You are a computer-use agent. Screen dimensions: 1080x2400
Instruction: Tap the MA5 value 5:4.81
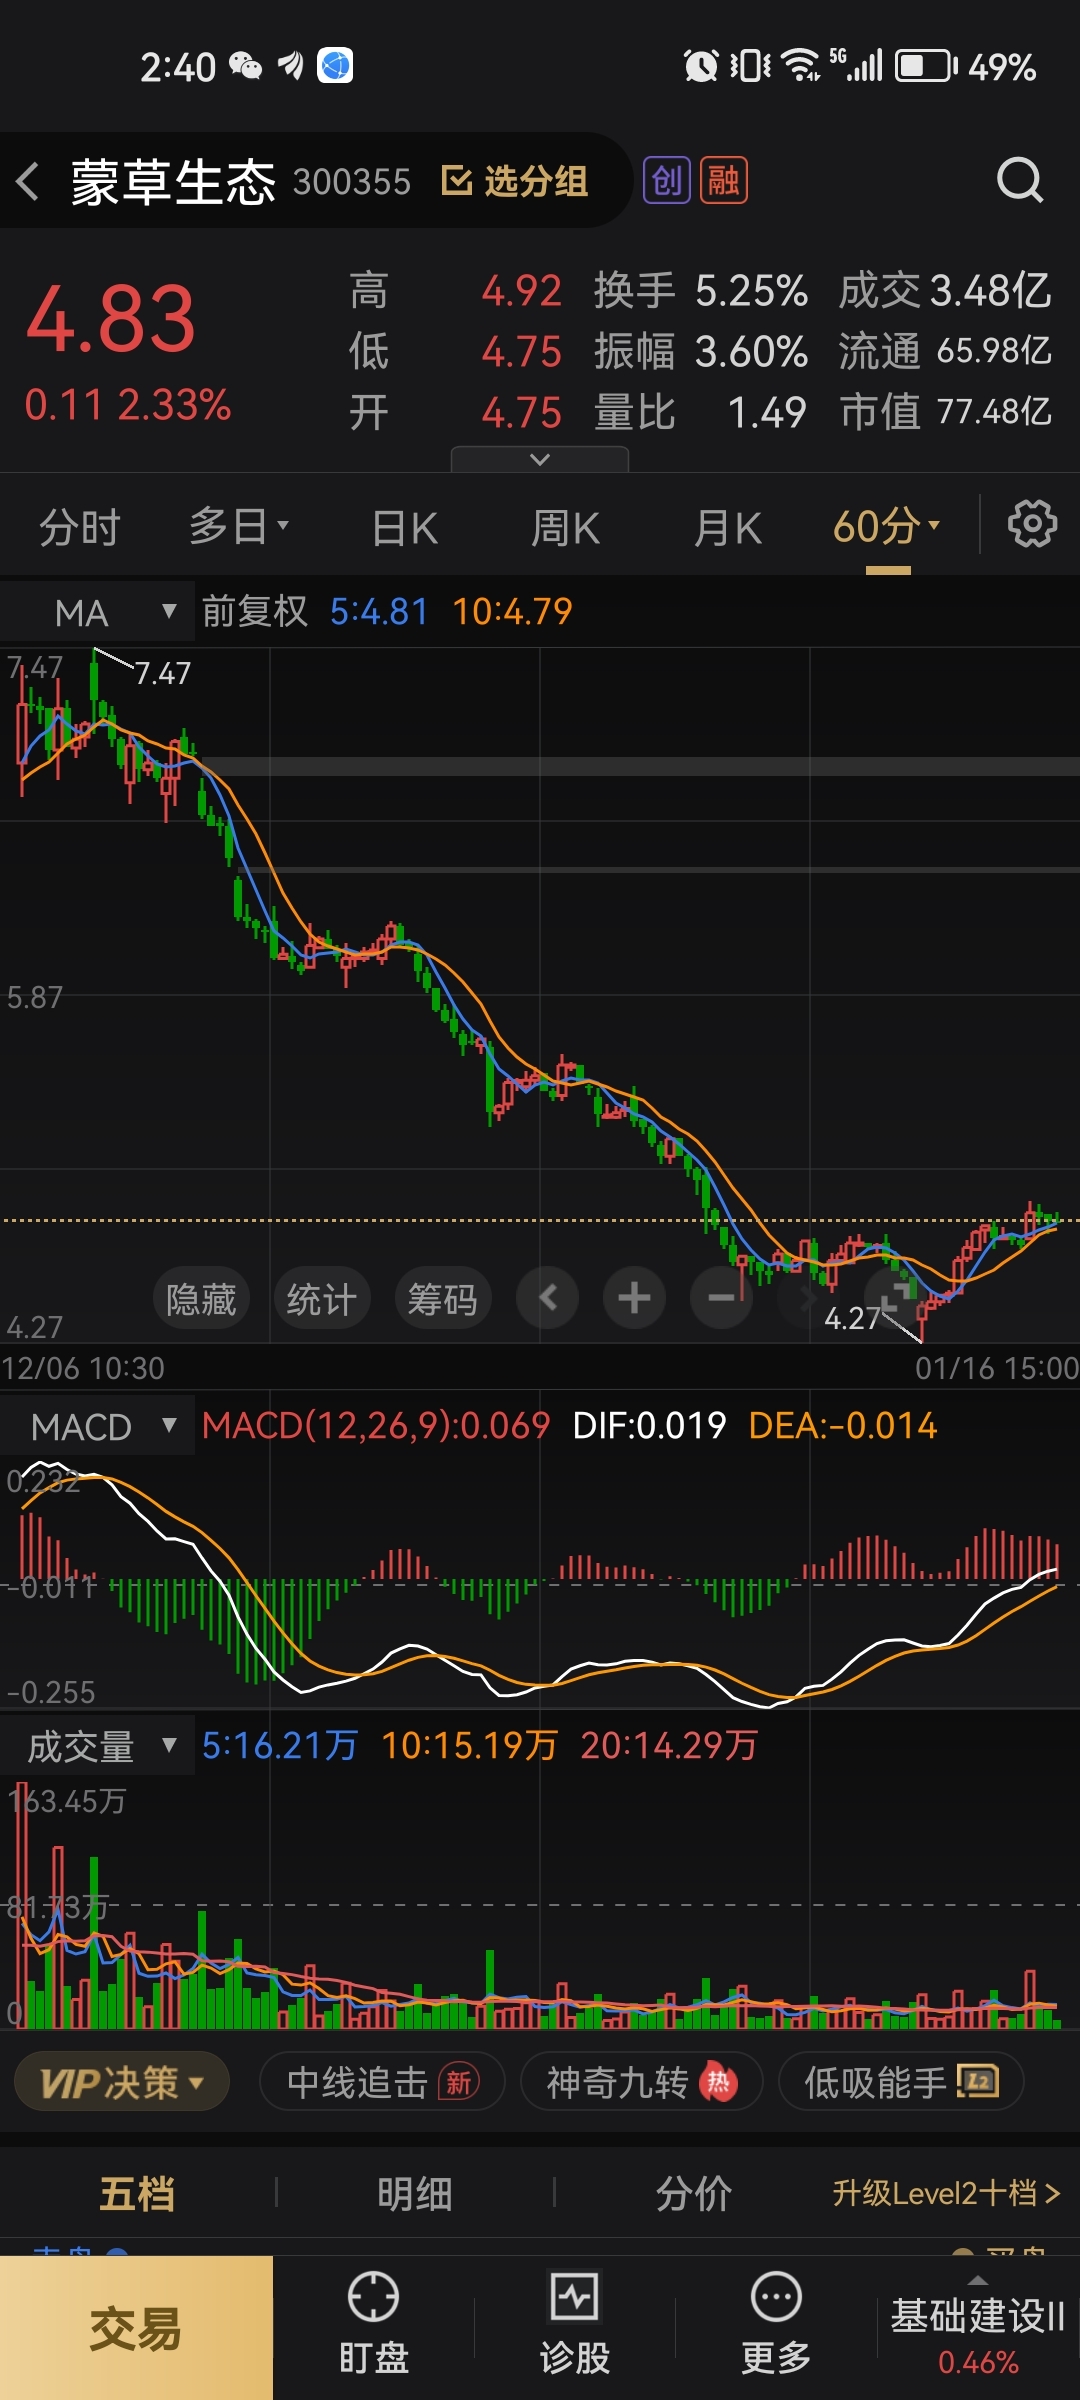point(379,611)
